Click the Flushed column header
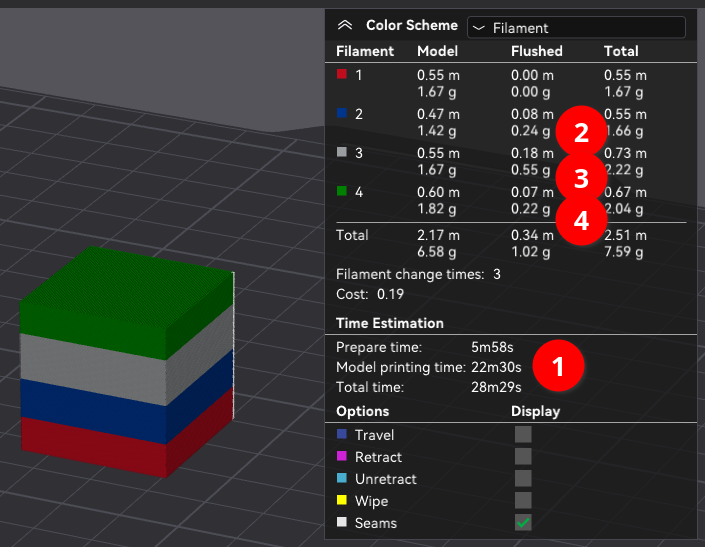This screenshot has width=705, height=547. [537, 51]
